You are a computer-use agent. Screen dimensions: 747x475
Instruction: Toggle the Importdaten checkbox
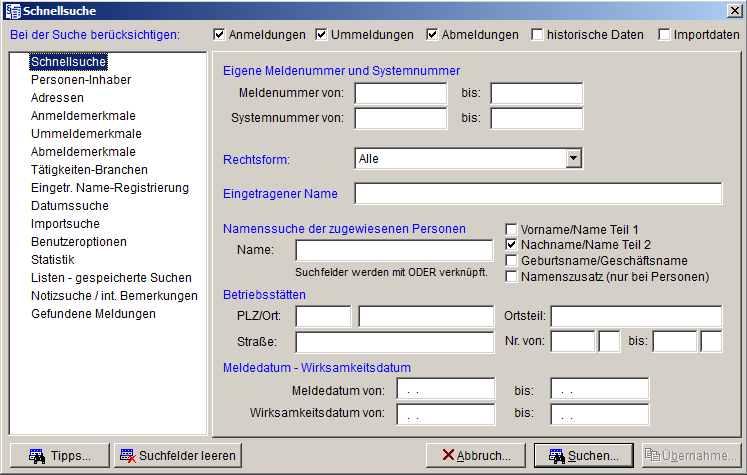tap(665, 35)
